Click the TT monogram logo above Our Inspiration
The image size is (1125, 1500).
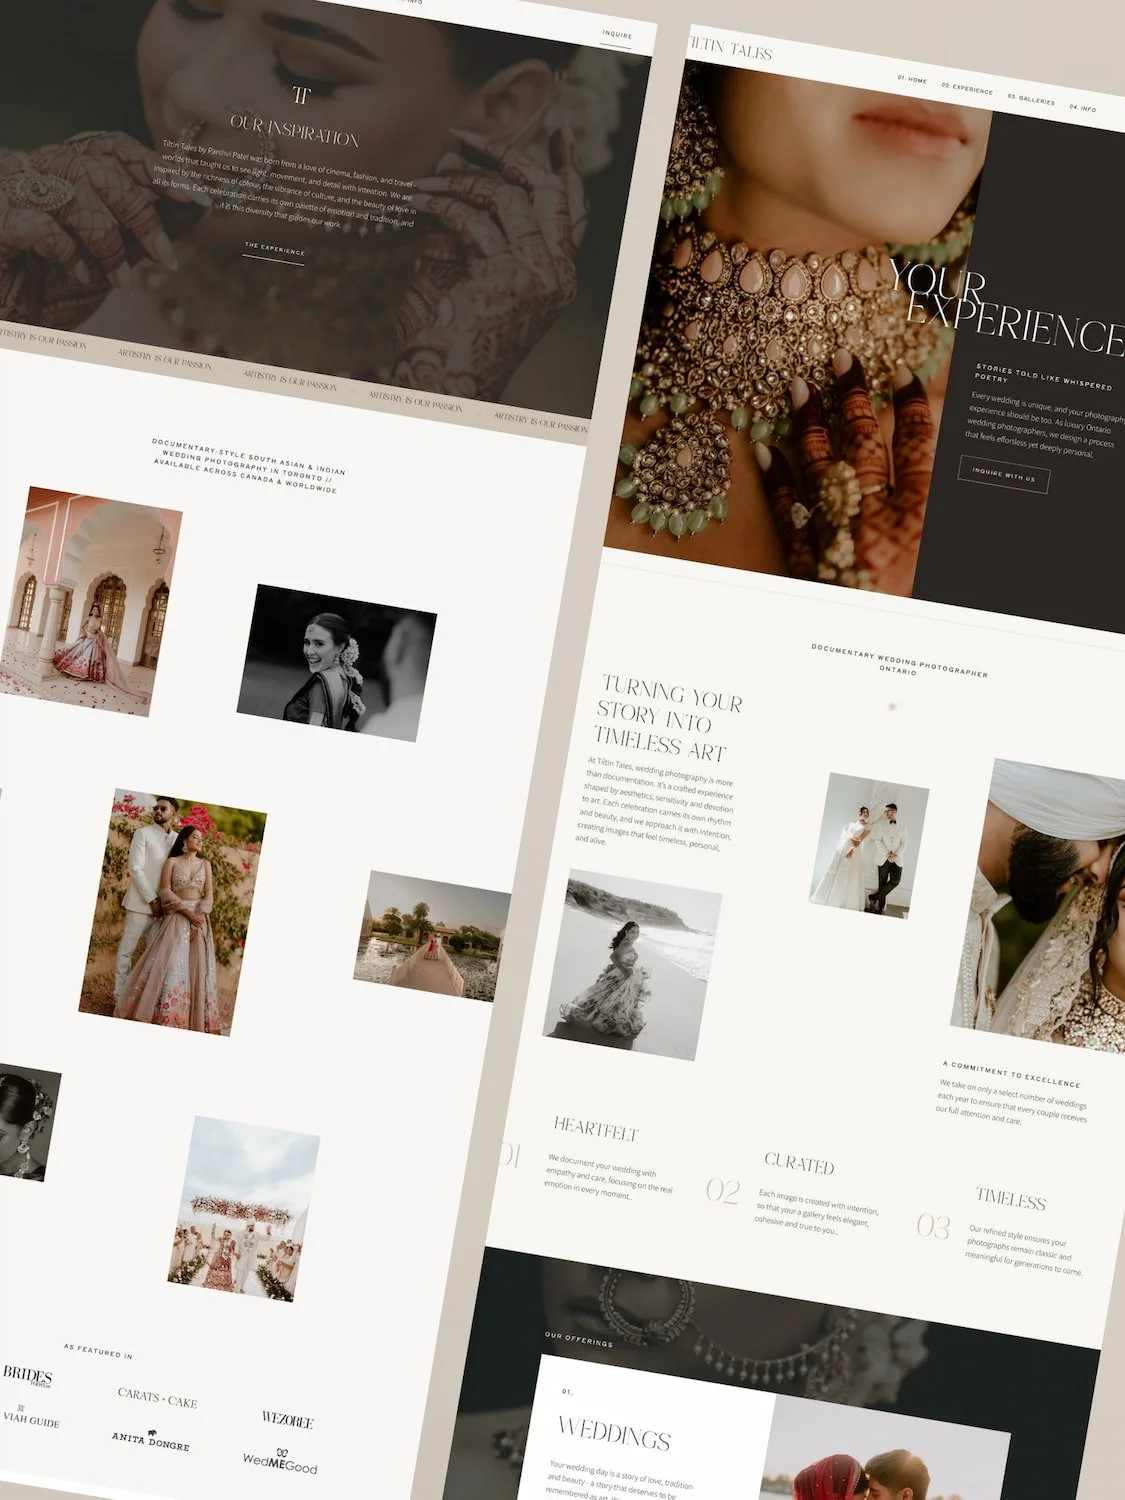(x=302, y=96)
